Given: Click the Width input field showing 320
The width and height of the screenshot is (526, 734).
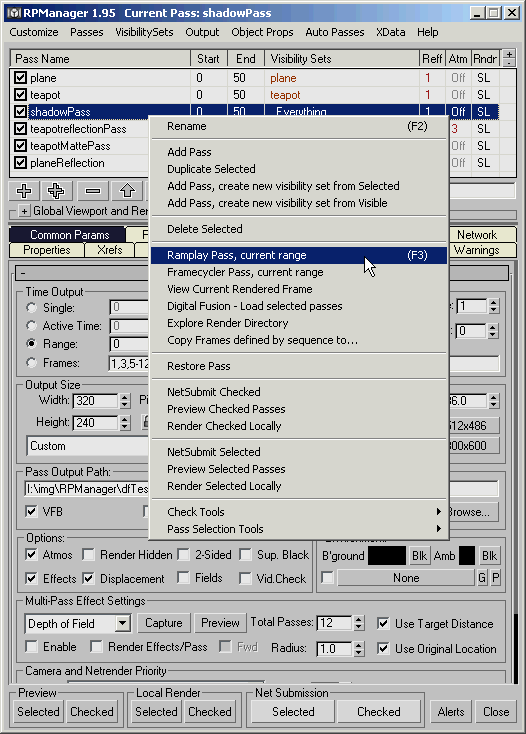Looking at the screenshot, I should (x=96, y=401).
